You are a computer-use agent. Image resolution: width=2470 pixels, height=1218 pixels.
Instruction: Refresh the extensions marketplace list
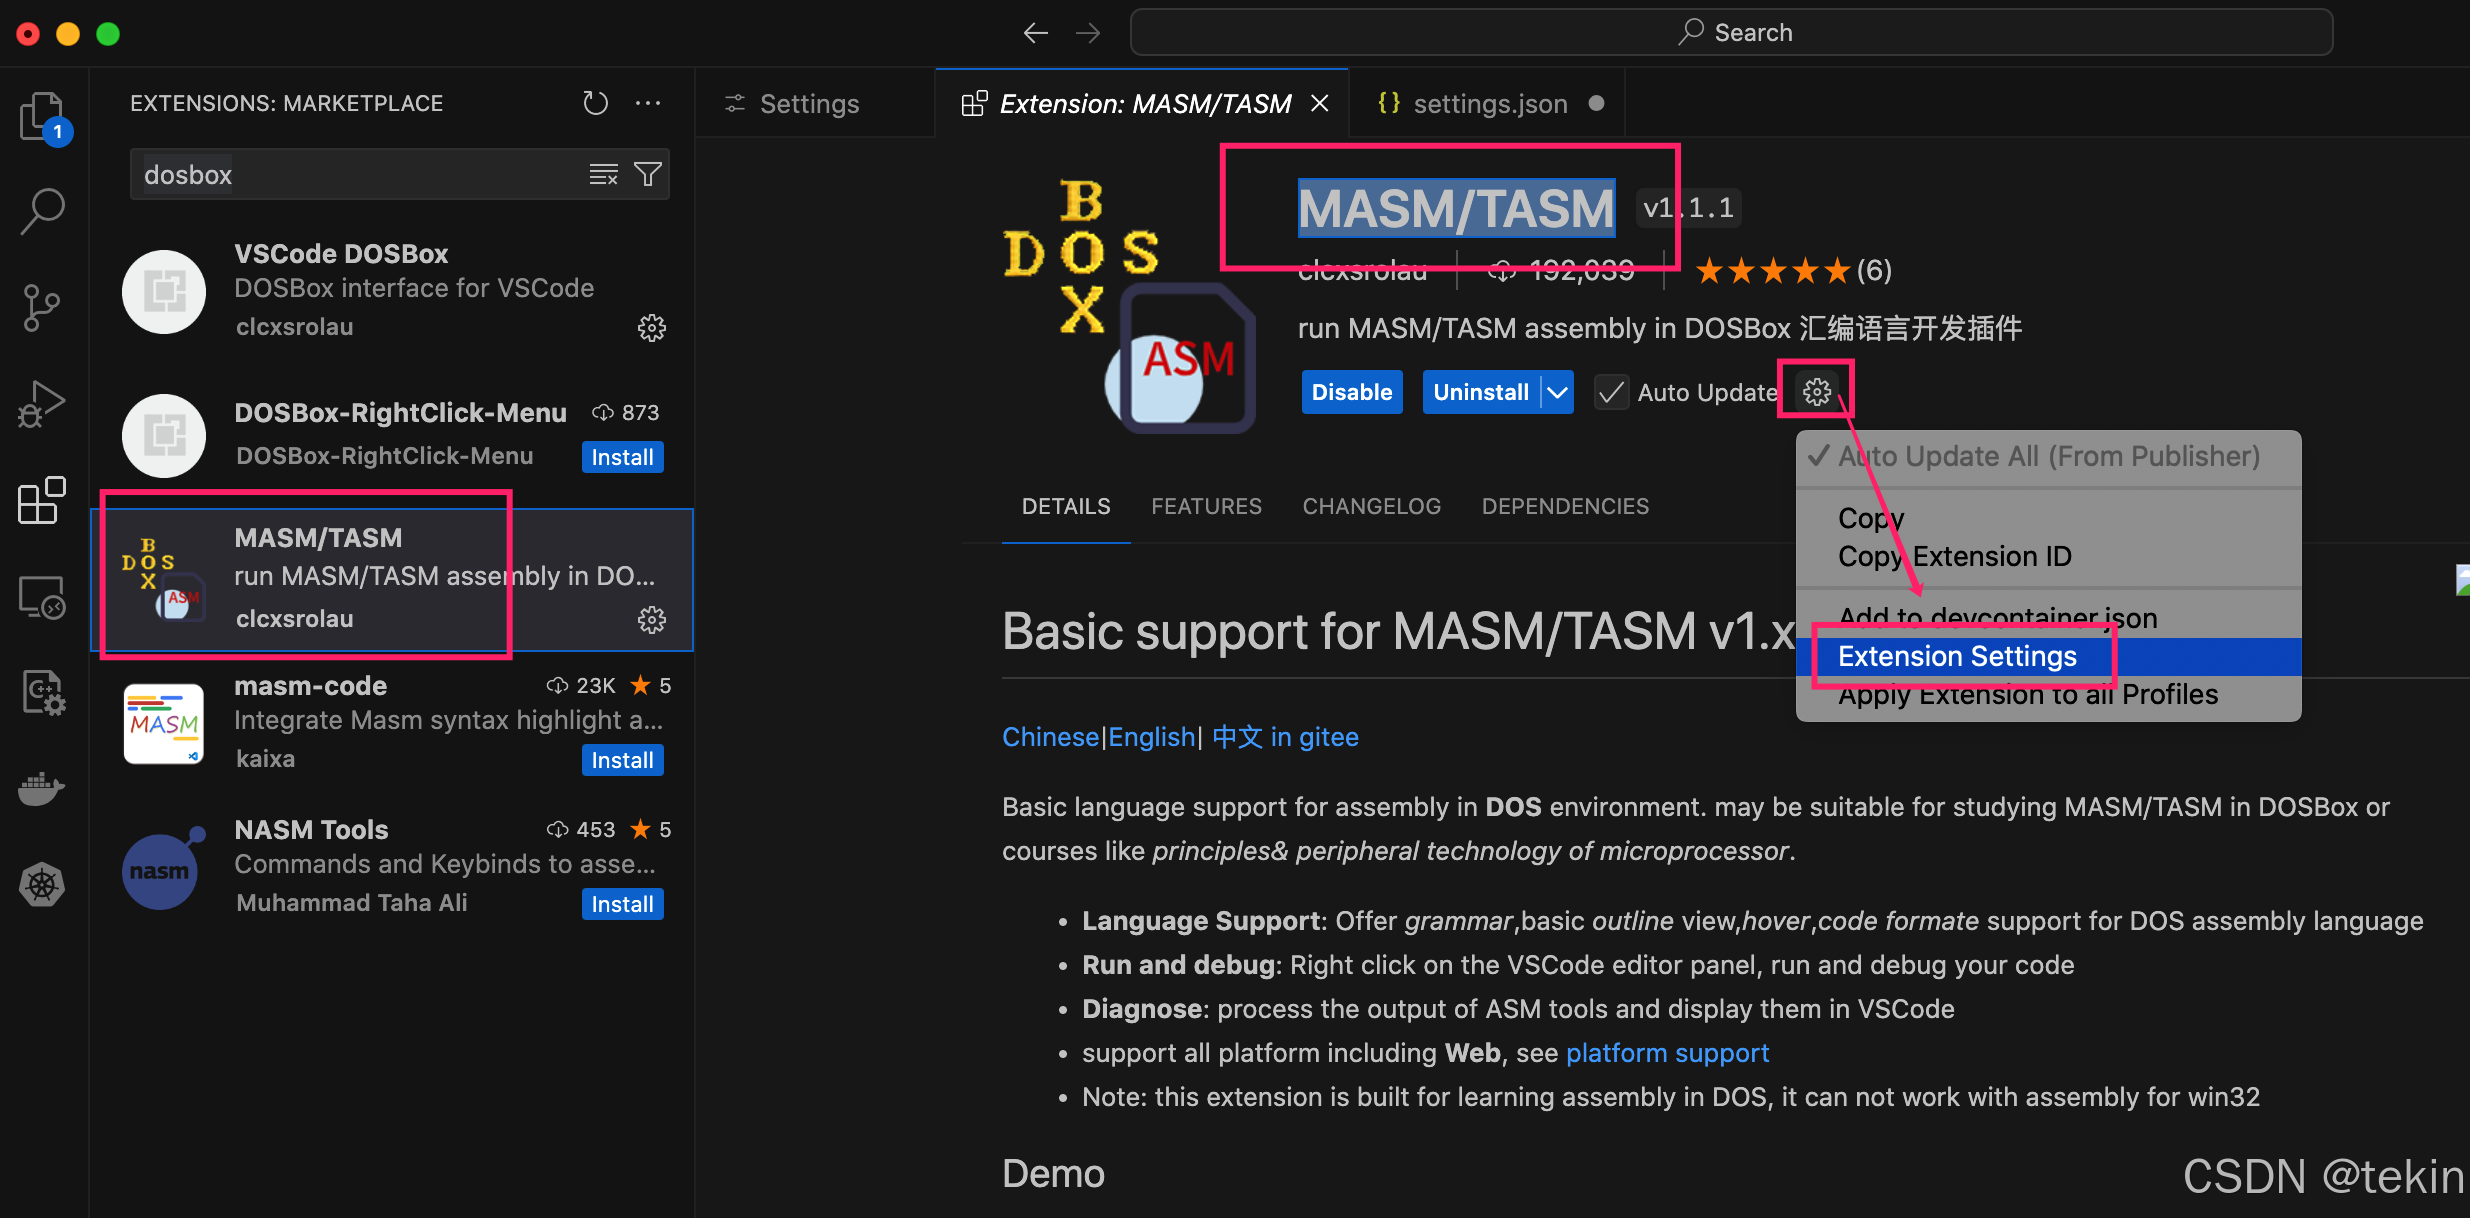click(x=596, y=103)
